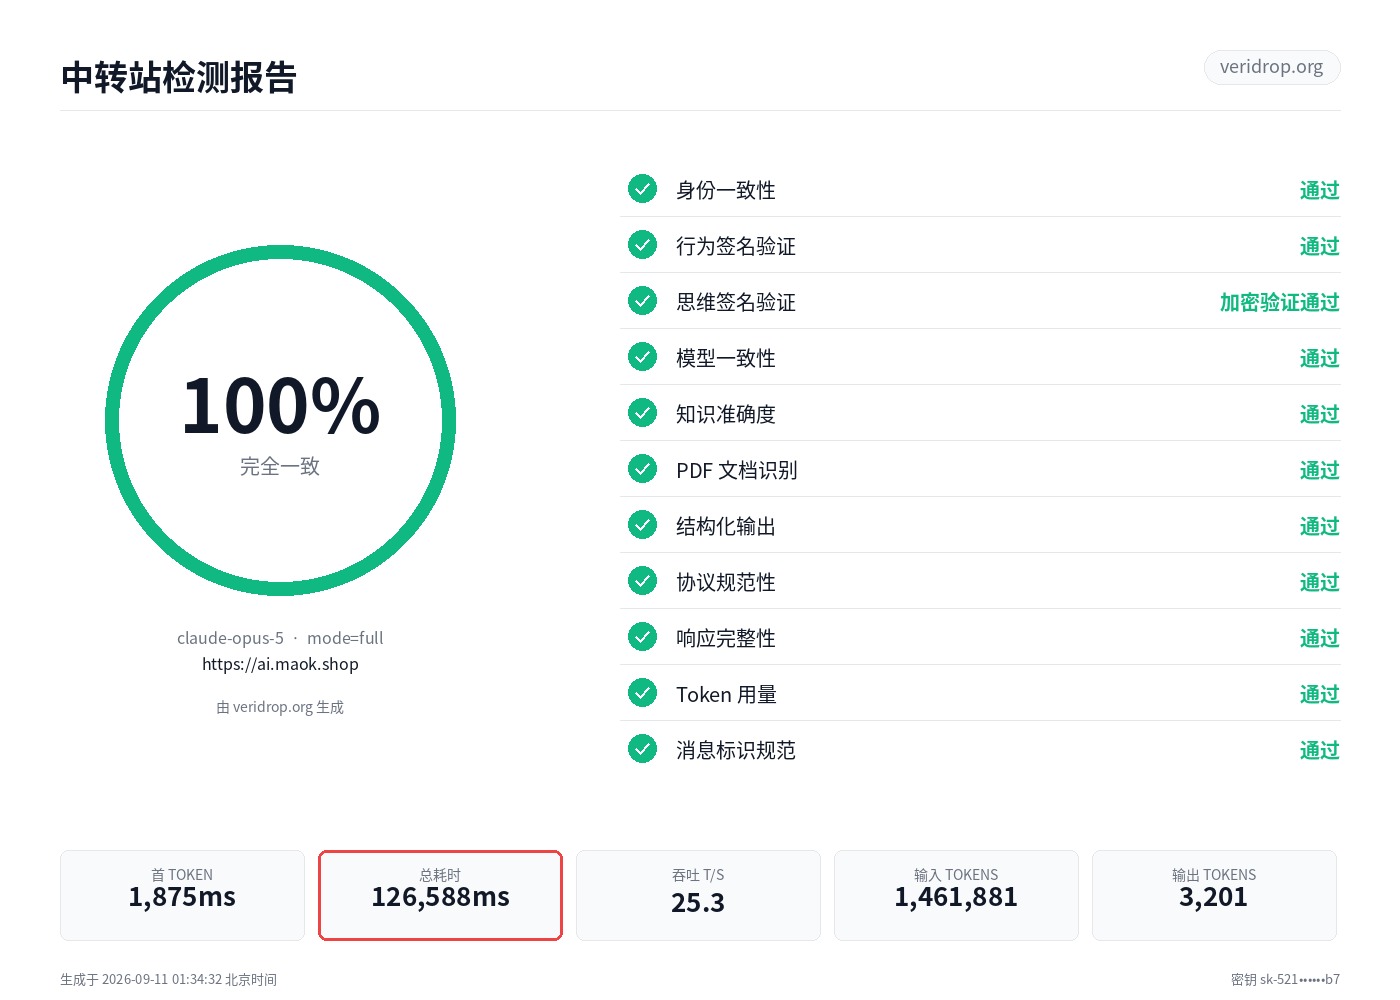This screenshot has height=1000, width=1400.
Task: Click the check icon beside 模型一致性
Action: [x=642, y=356]
